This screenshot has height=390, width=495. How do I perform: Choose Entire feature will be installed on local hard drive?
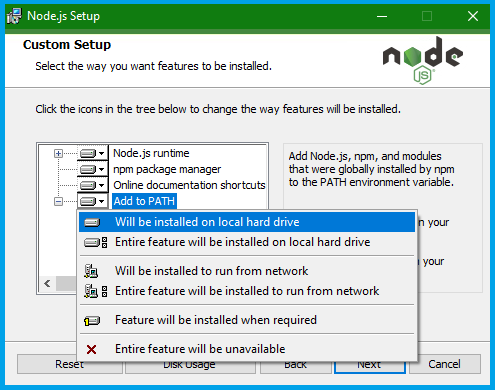coord(247,242)
